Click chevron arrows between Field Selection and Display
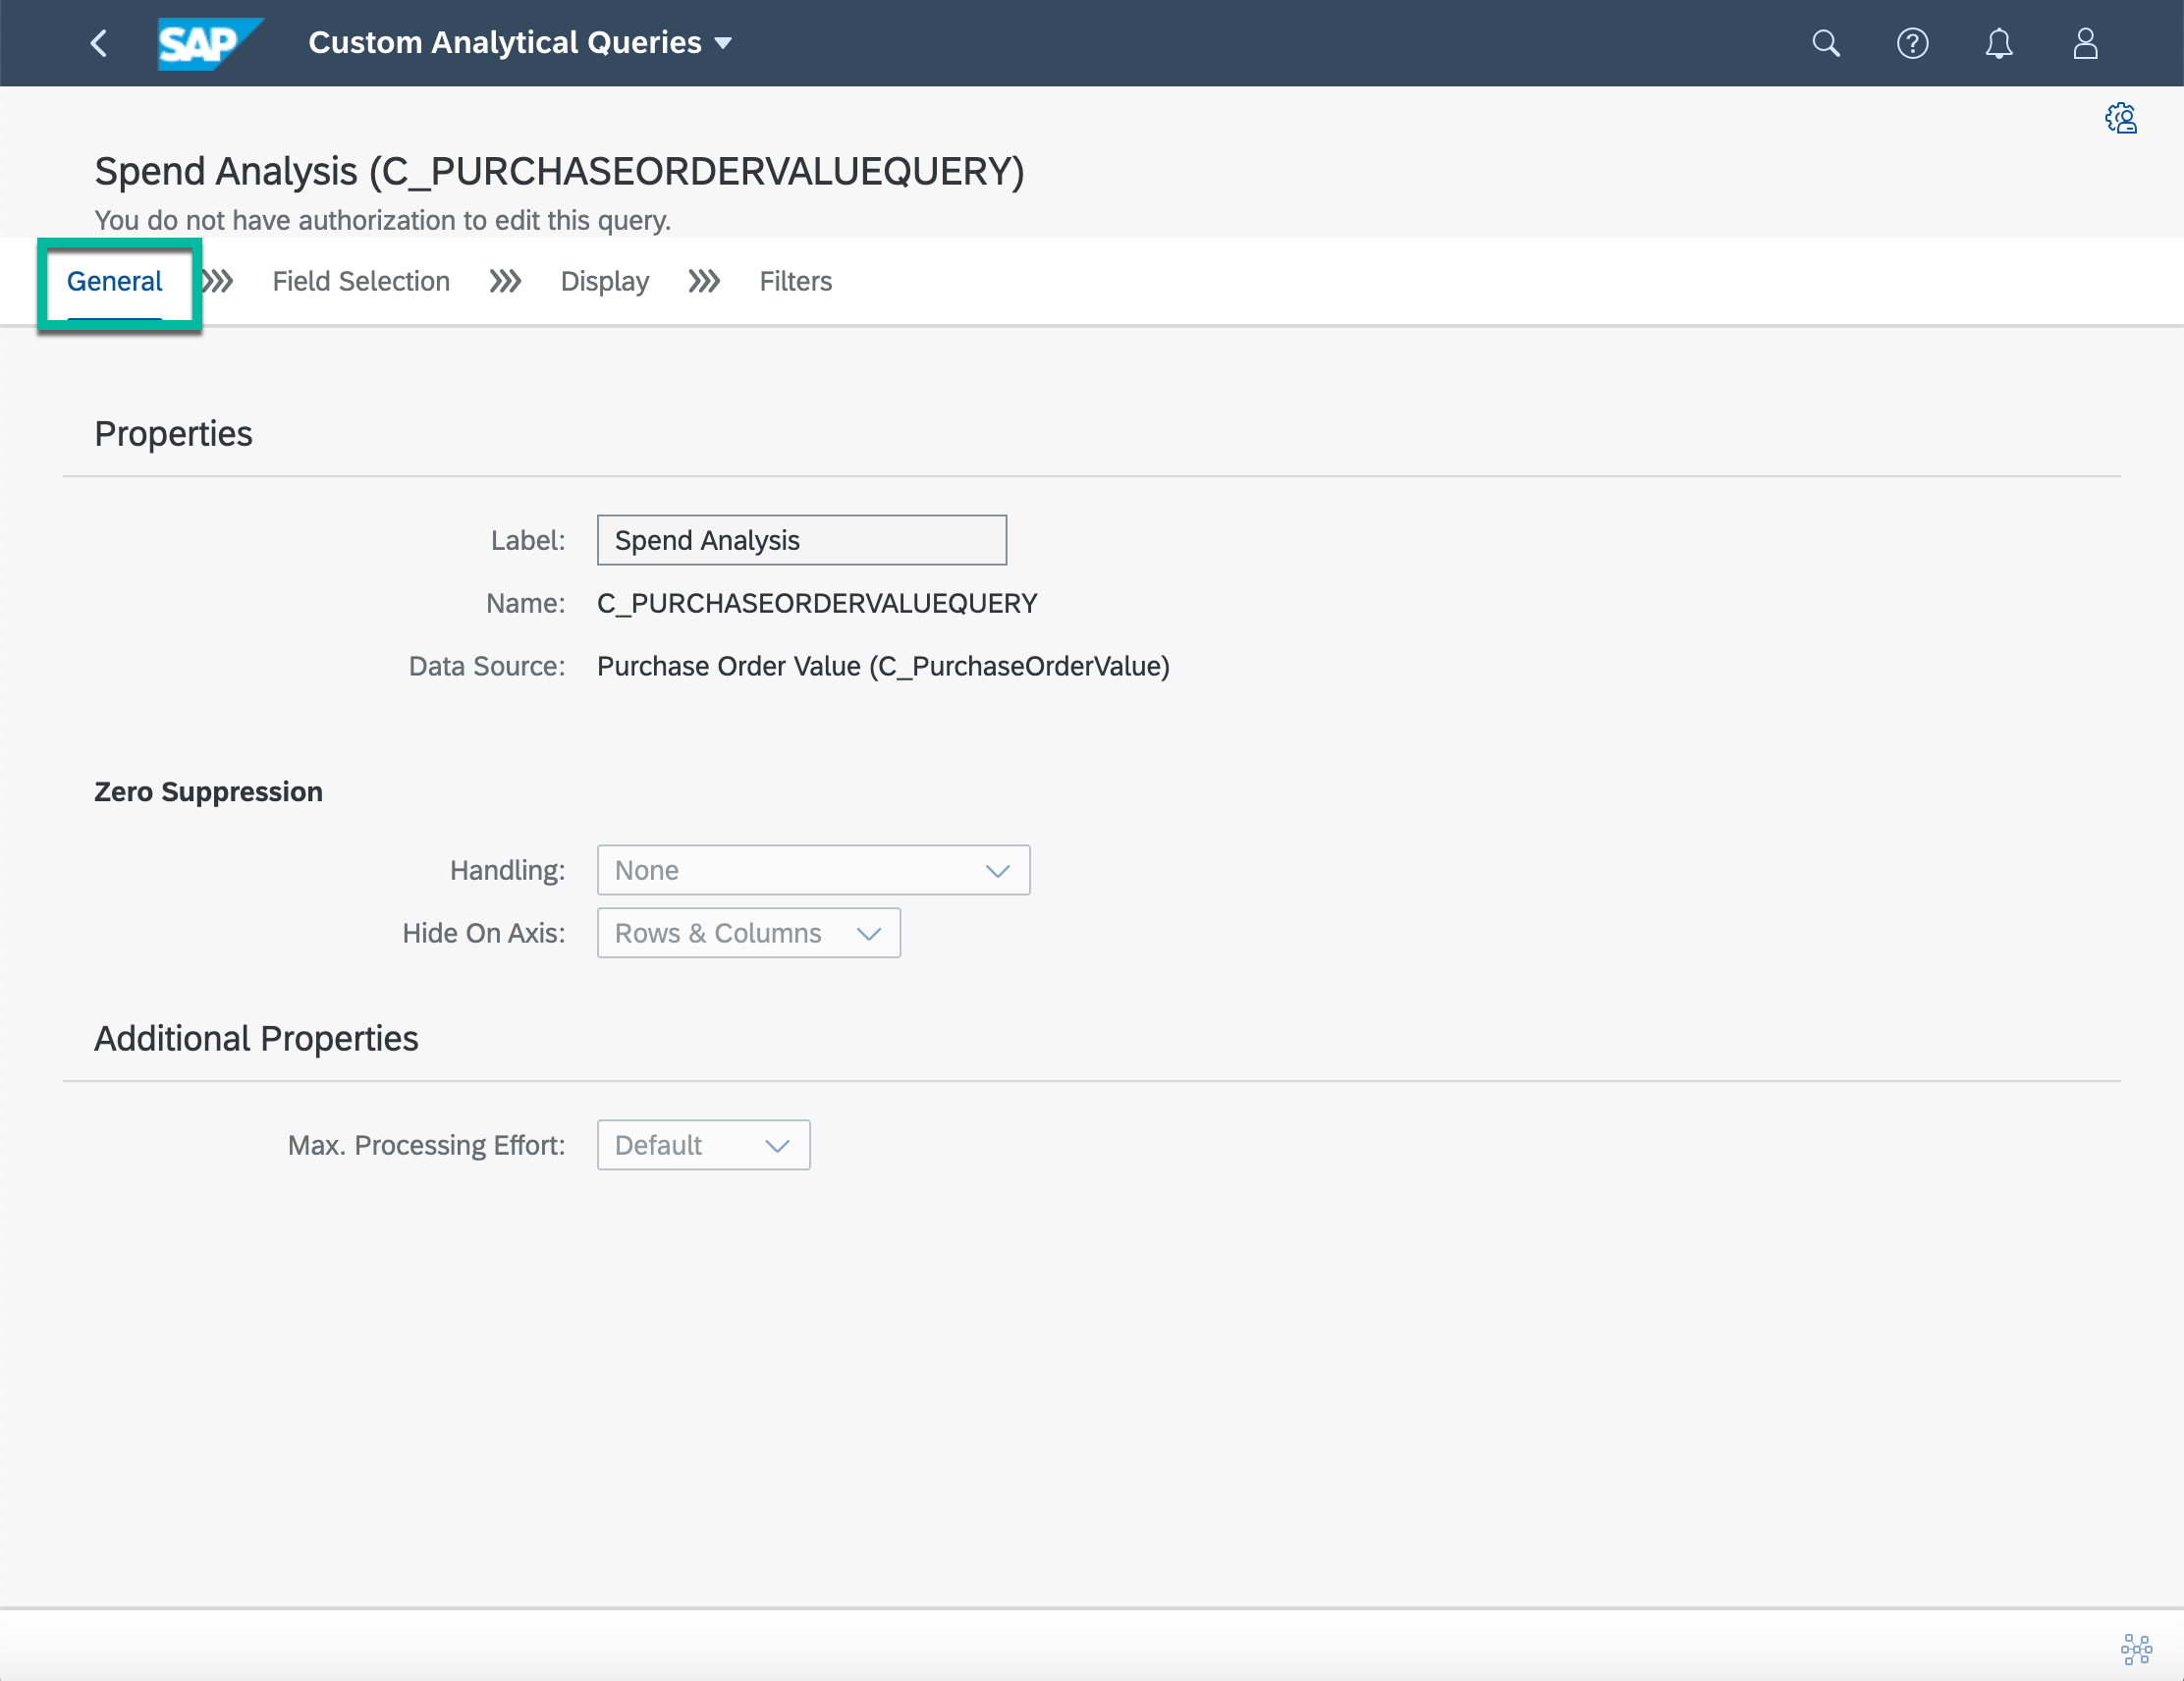 [x=505, y=281]
